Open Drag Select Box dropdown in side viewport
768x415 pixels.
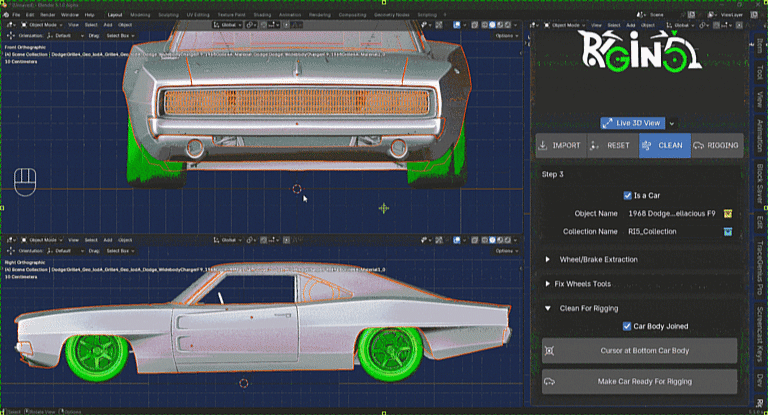120,251
